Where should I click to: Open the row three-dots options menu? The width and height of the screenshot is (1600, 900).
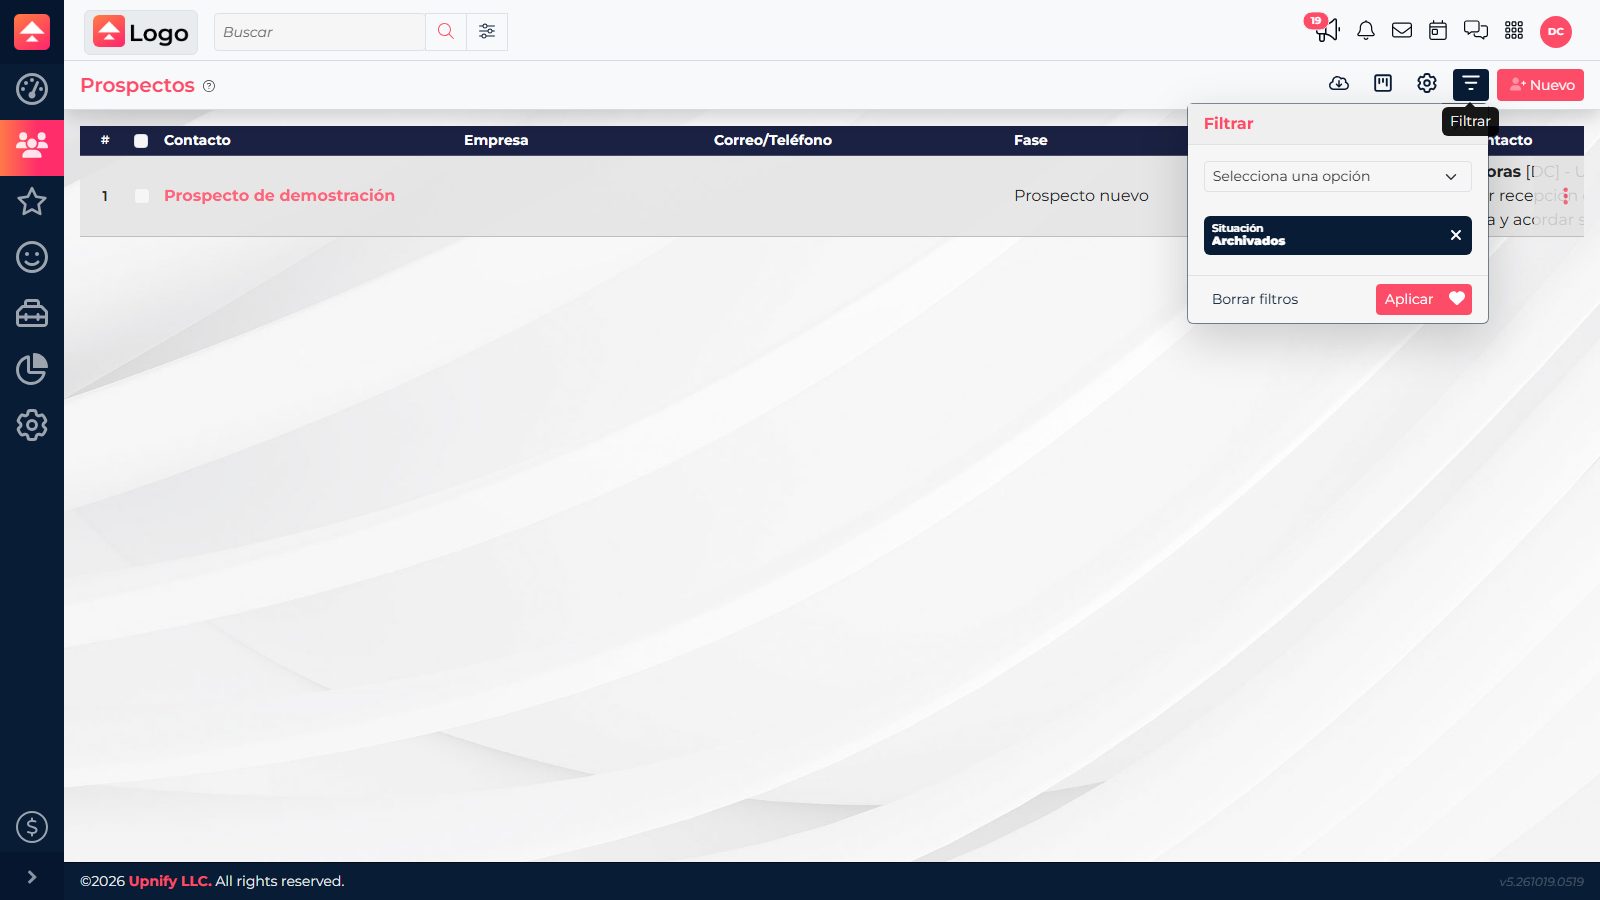(1565, 196)
